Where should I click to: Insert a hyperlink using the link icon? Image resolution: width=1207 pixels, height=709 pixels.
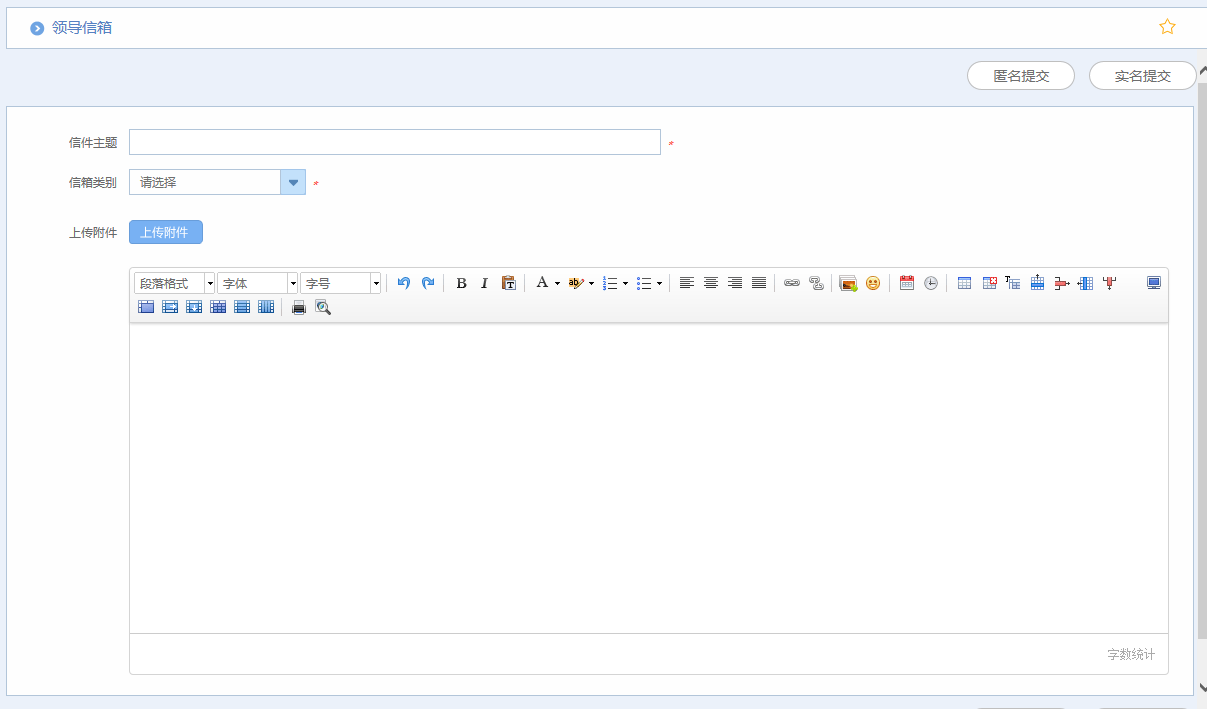coord(792,283)
